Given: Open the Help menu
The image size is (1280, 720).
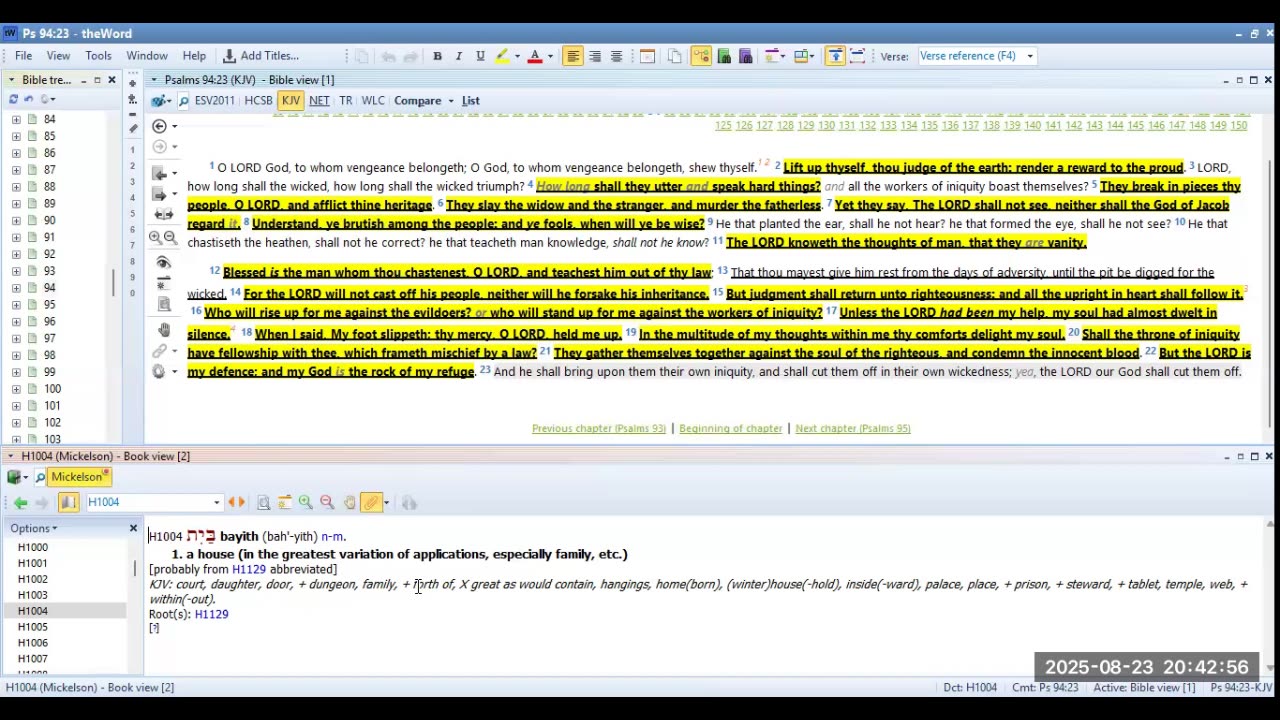Looking at the screenshot, I should tap(194, 56).
